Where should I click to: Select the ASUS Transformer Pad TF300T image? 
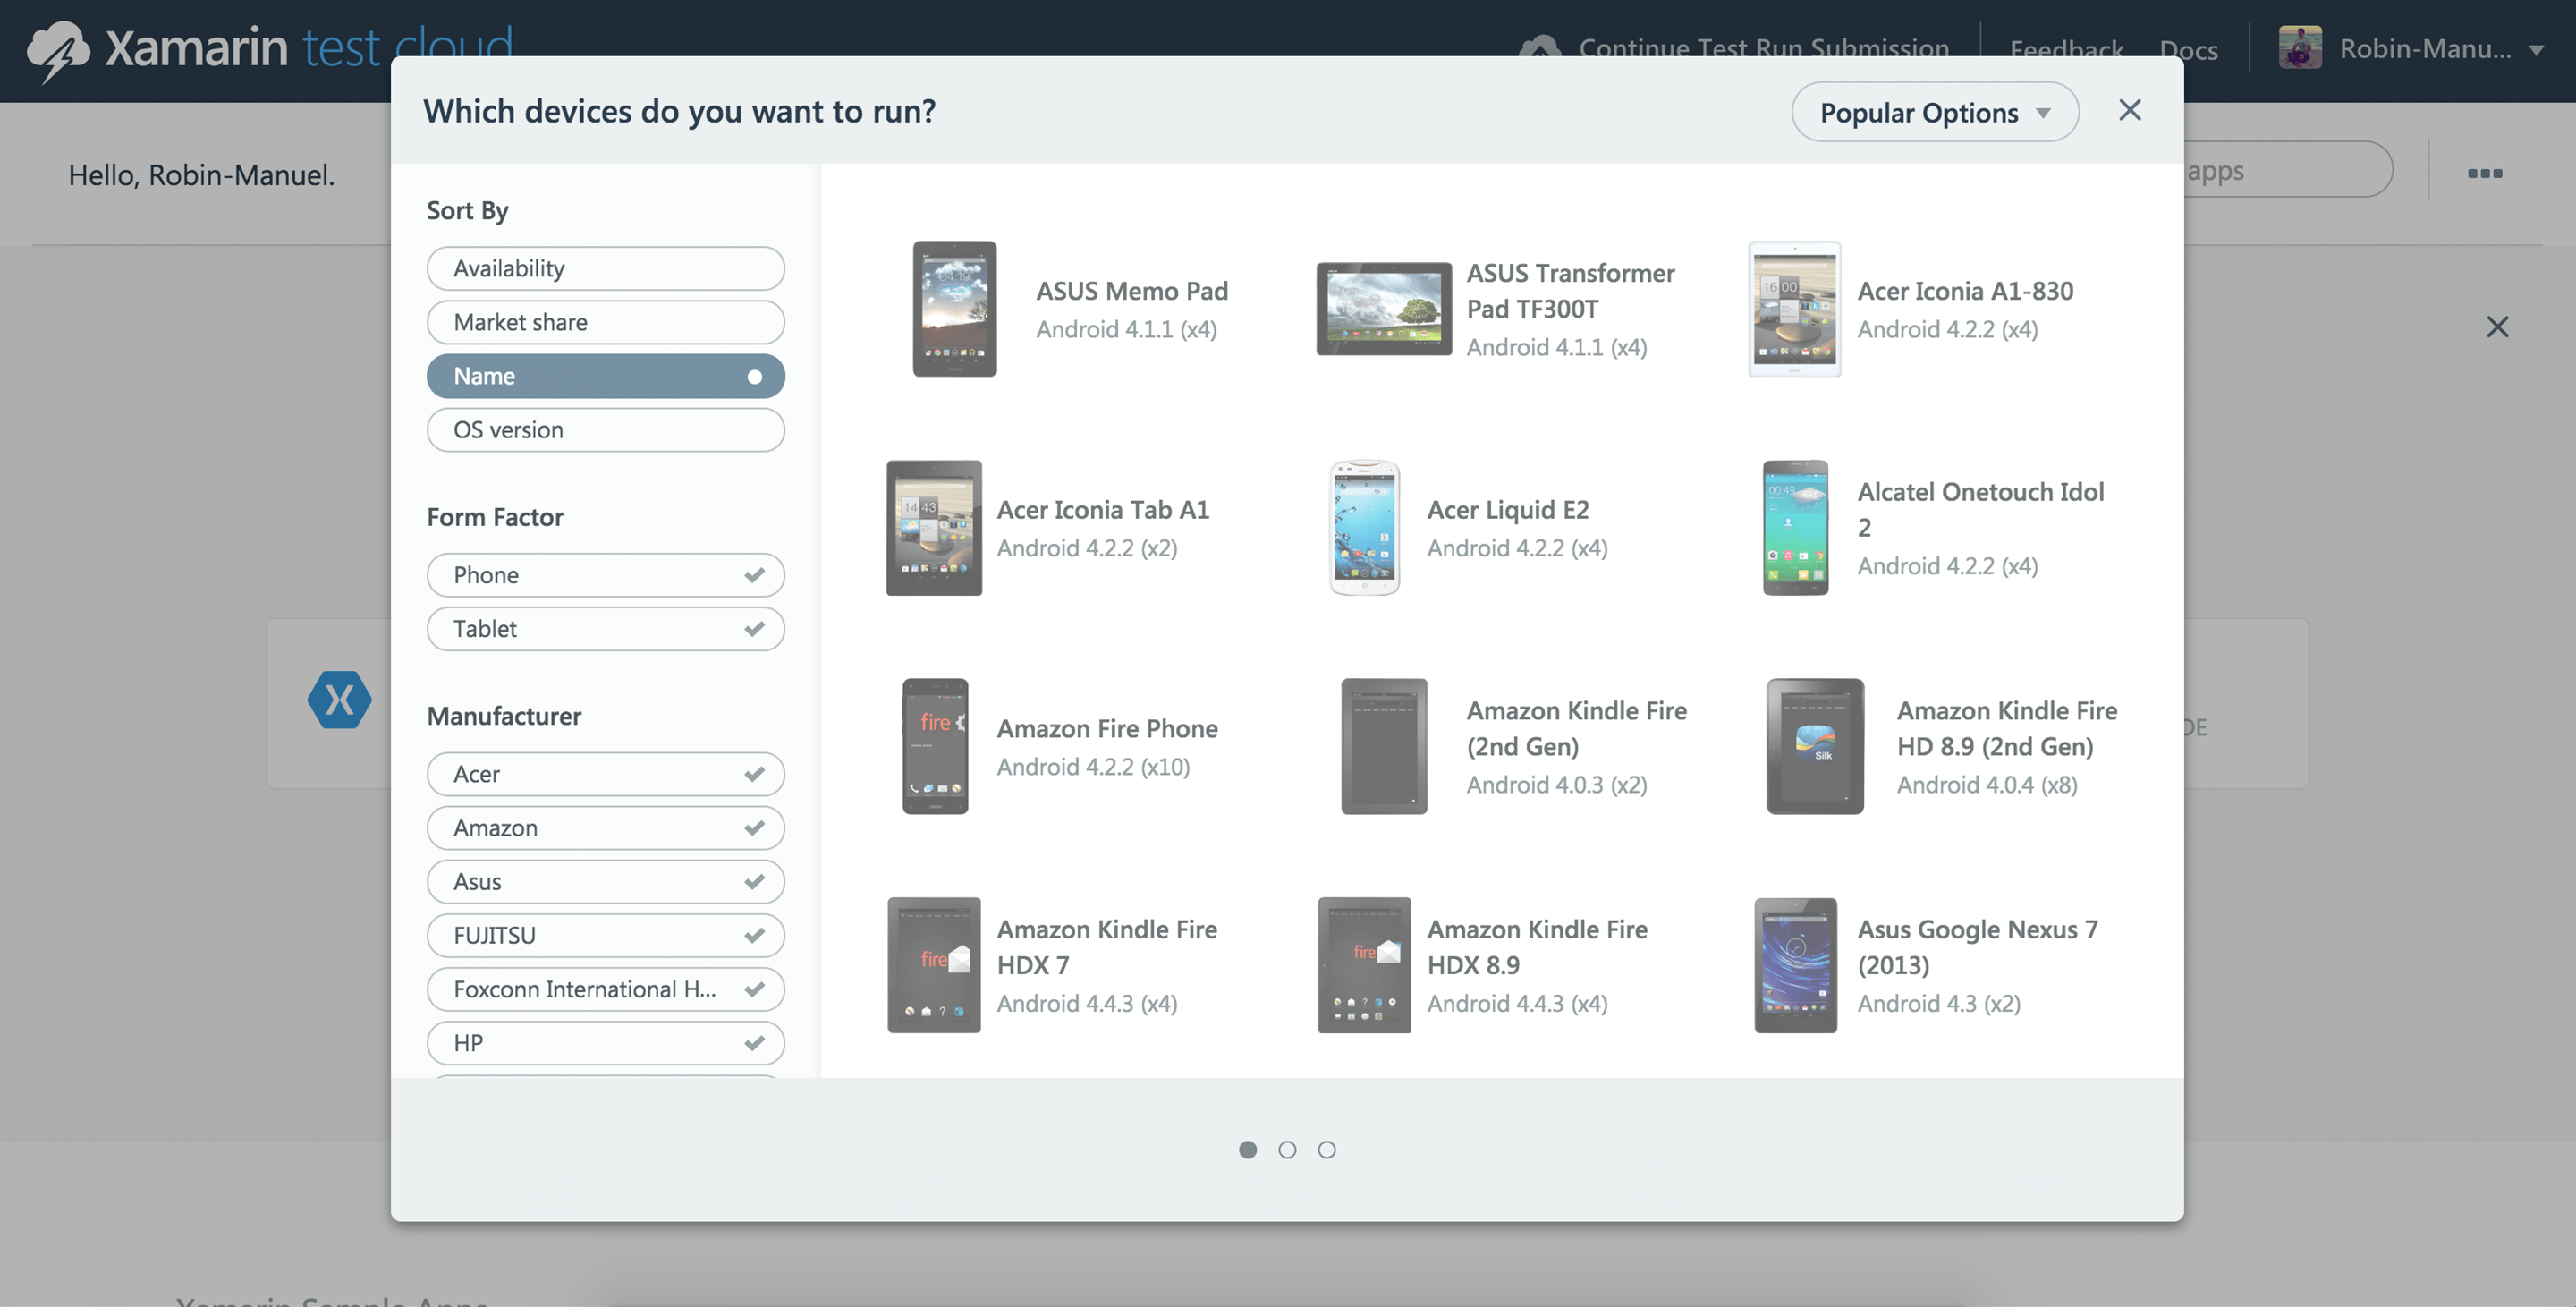[1383, 309]
